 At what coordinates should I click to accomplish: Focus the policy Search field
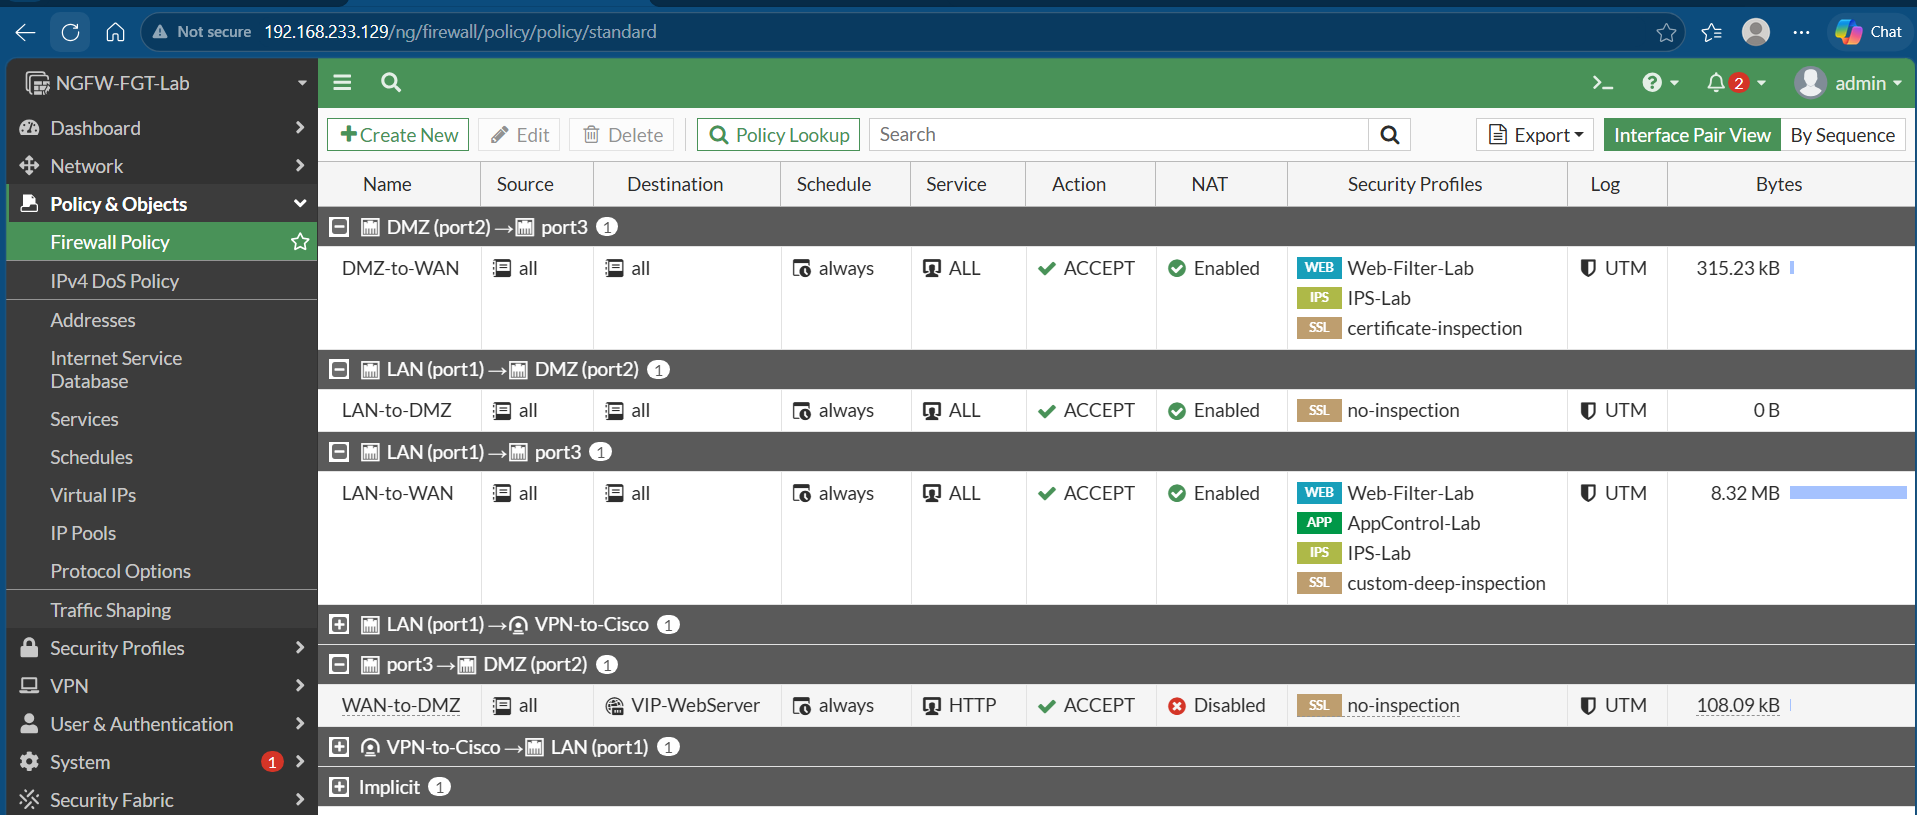click(x=1119, y=135)
